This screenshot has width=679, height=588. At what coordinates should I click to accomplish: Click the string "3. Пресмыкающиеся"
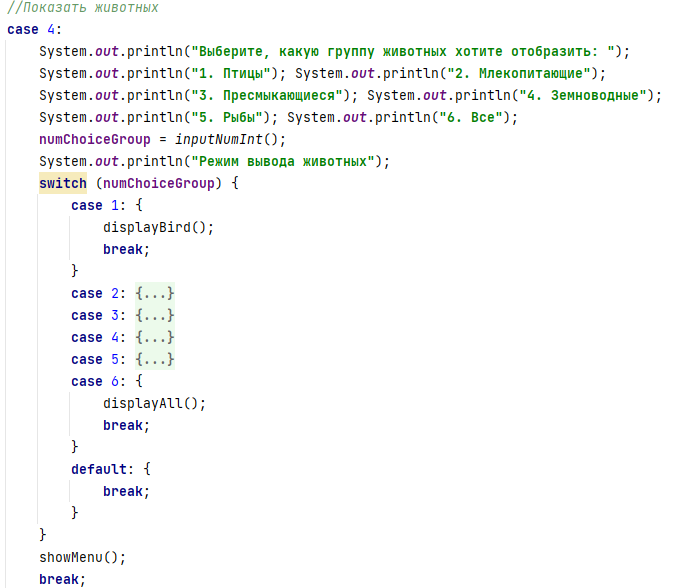[x=267, y=95]
